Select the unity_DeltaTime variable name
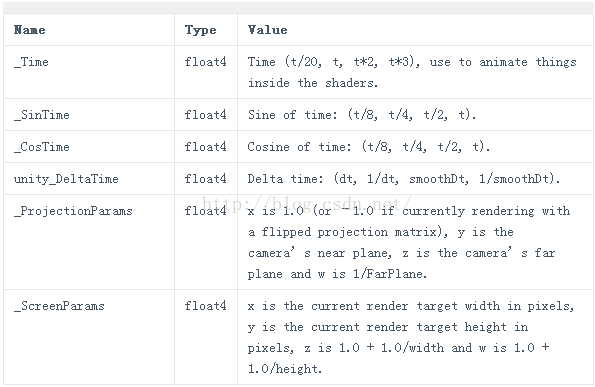This screenshot has width=595, height=387. tap(66, 179)
